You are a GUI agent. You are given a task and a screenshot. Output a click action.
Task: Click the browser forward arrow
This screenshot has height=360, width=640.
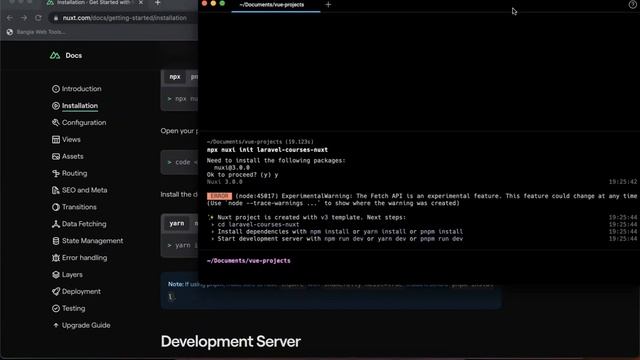(24, 18)
